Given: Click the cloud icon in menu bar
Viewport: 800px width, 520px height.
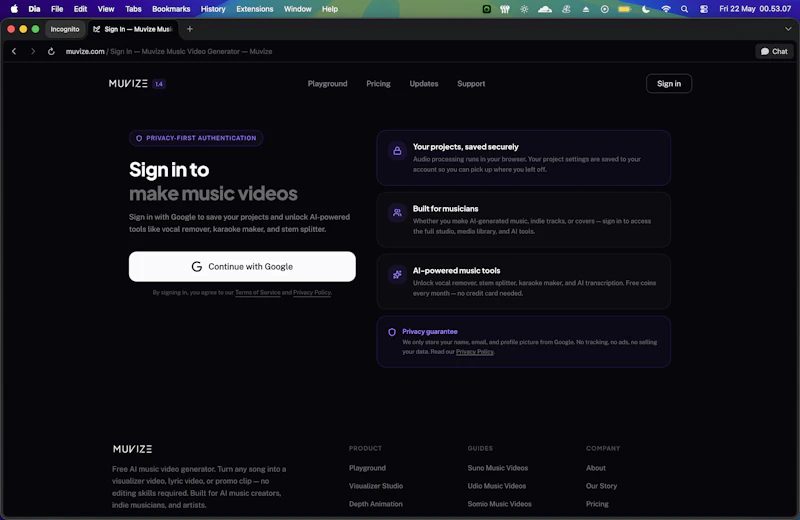Looking at the screenshot, I should [545, 9].
